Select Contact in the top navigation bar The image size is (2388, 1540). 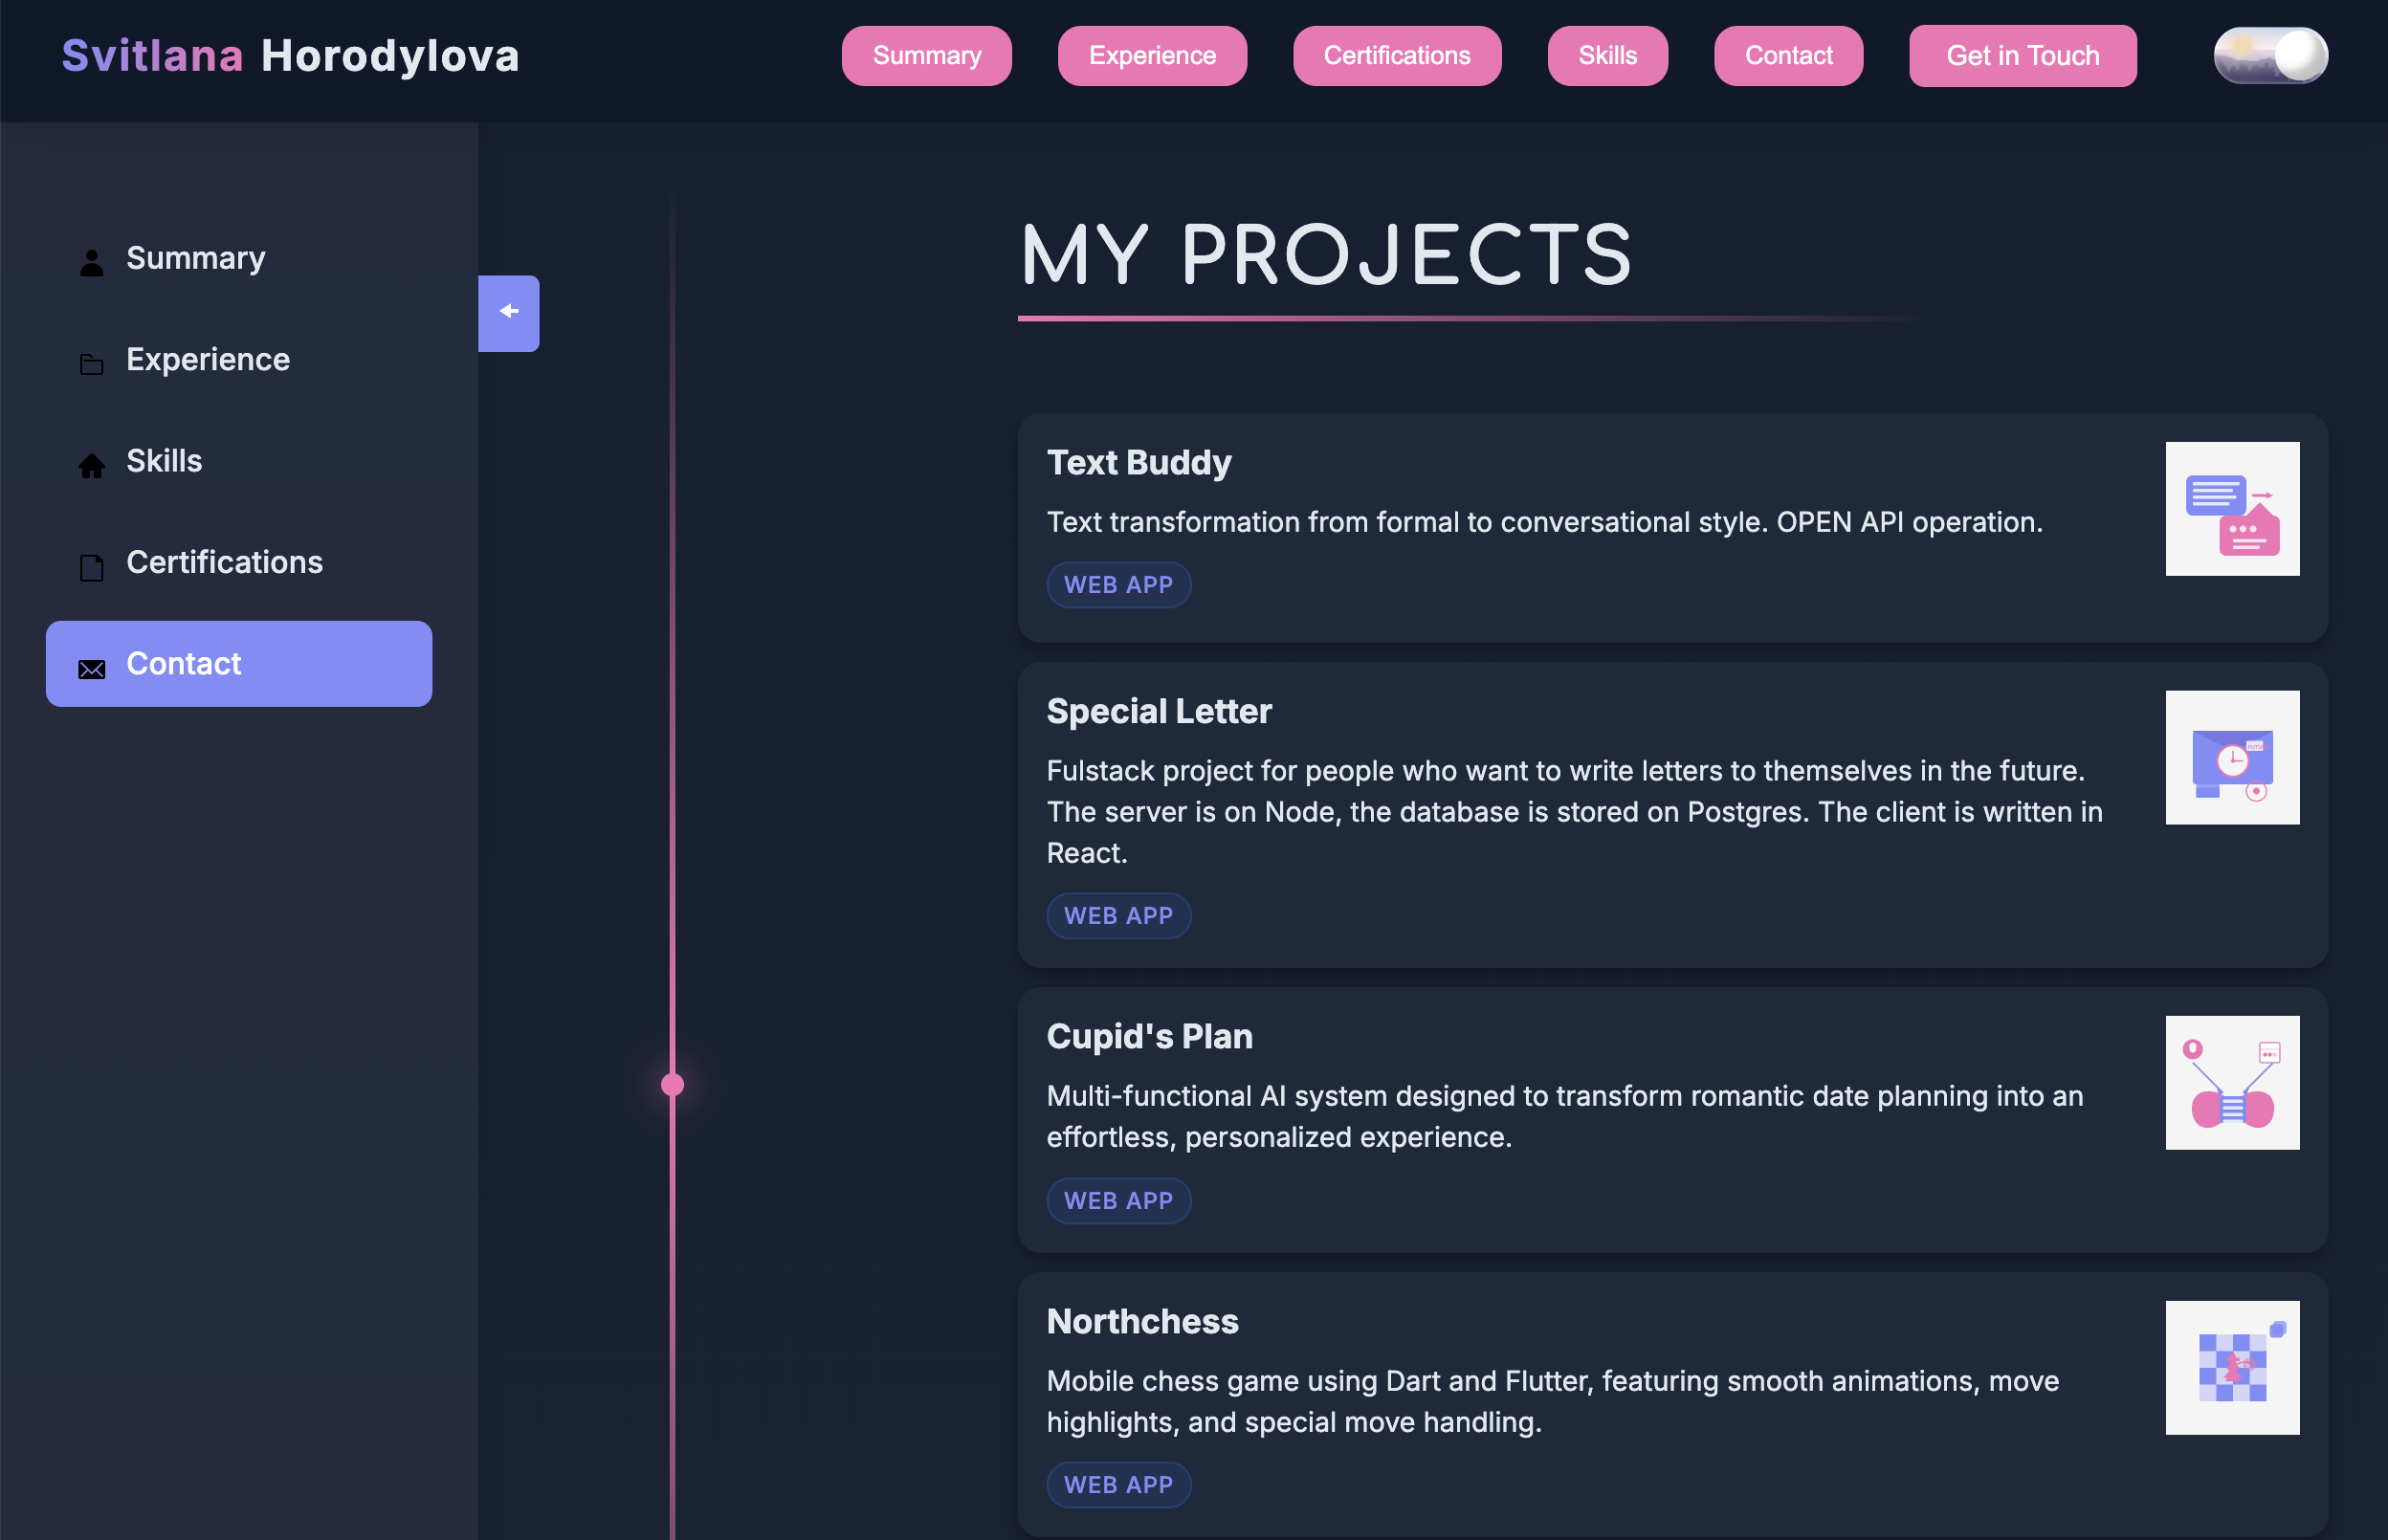pyautogui.click(x=1788, y=55)
